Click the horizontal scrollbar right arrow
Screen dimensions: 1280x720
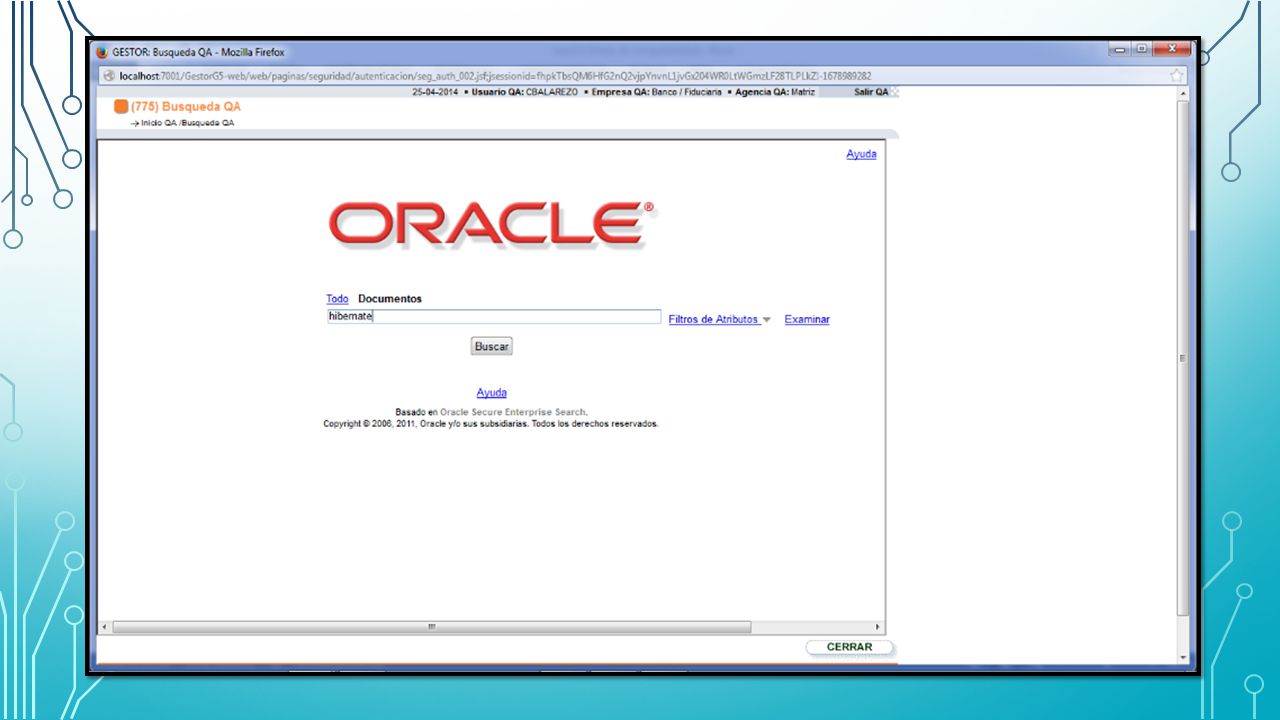point(878,627)
